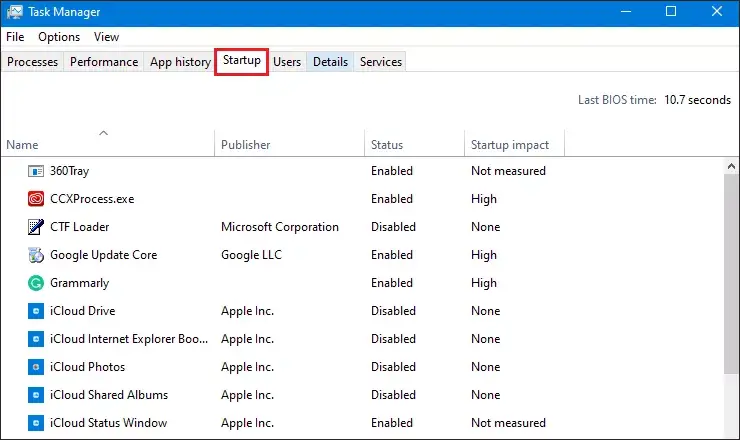Click the iCloud Drive icon
Image resolution: width=740 pixels, height=440 pixels.
coord(36,311)
